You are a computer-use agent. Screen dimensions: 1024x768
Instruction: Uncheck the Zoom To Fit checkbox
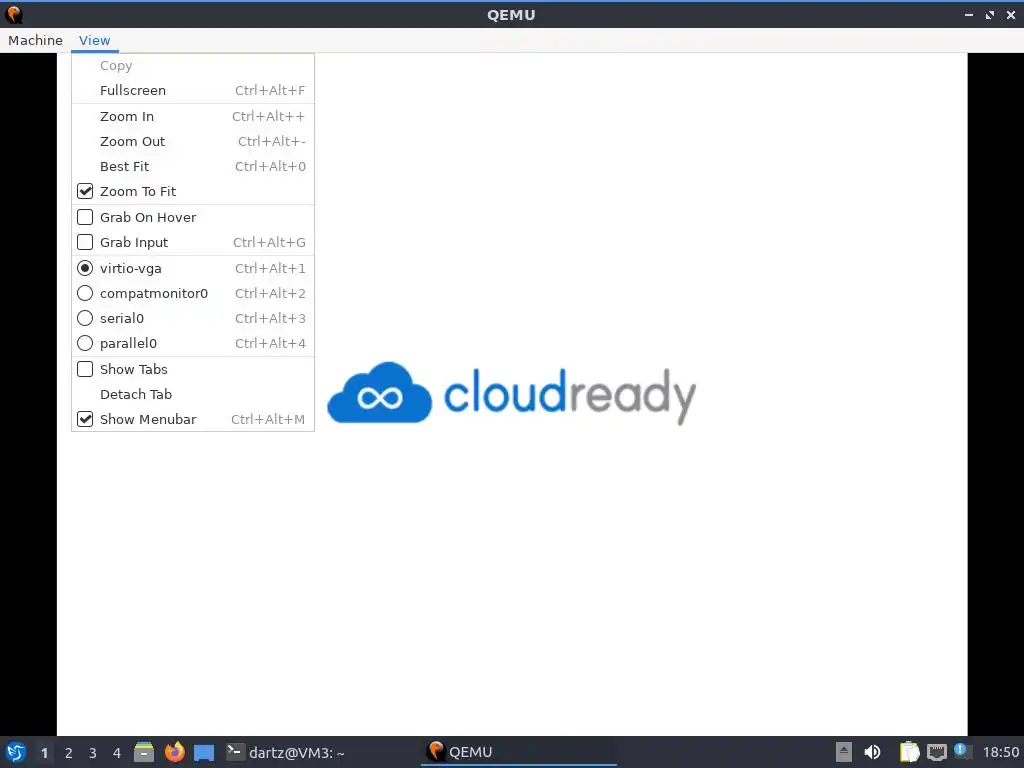pyautogui.click(x=85, y=191)
